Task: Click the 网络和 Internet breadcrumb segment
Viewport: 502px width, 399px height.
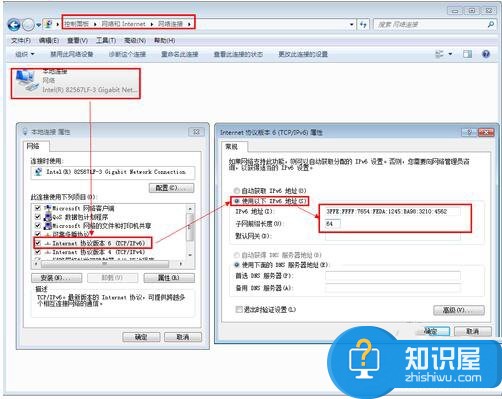Action: (123, 24)
